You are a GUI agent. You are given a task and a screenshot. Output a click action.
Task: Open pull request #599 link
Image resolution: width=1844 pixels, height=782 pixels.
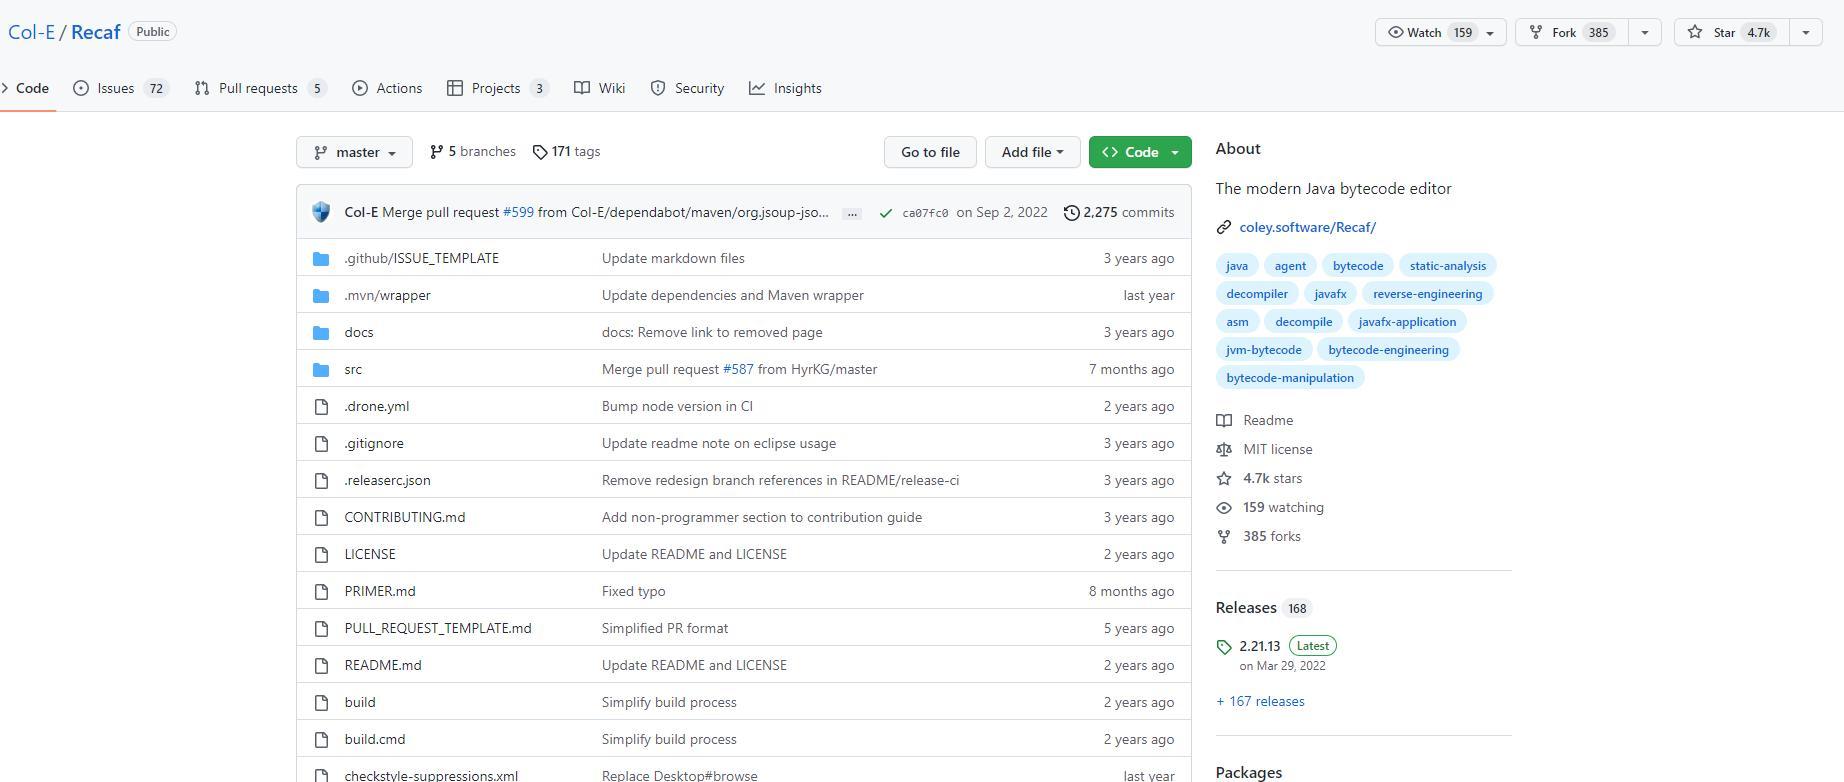click(518, 212)
